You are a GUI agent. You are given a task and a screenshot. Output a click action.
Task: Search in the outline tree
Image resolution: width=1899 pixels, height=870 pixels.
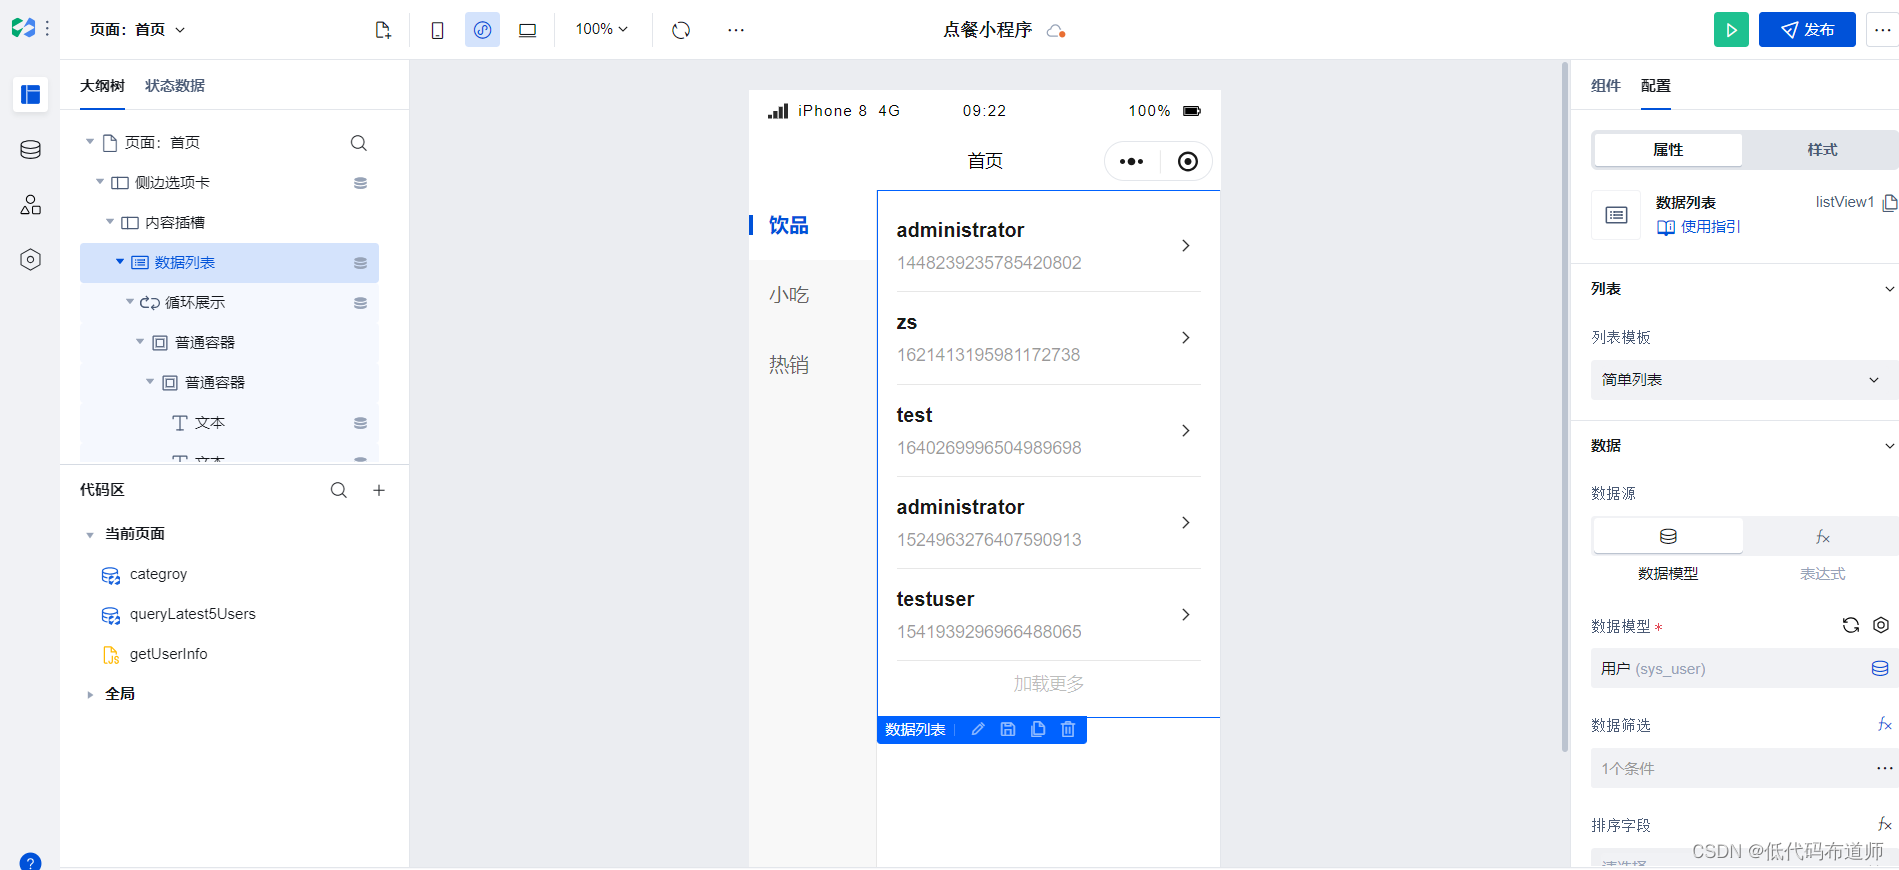point(359,143)
